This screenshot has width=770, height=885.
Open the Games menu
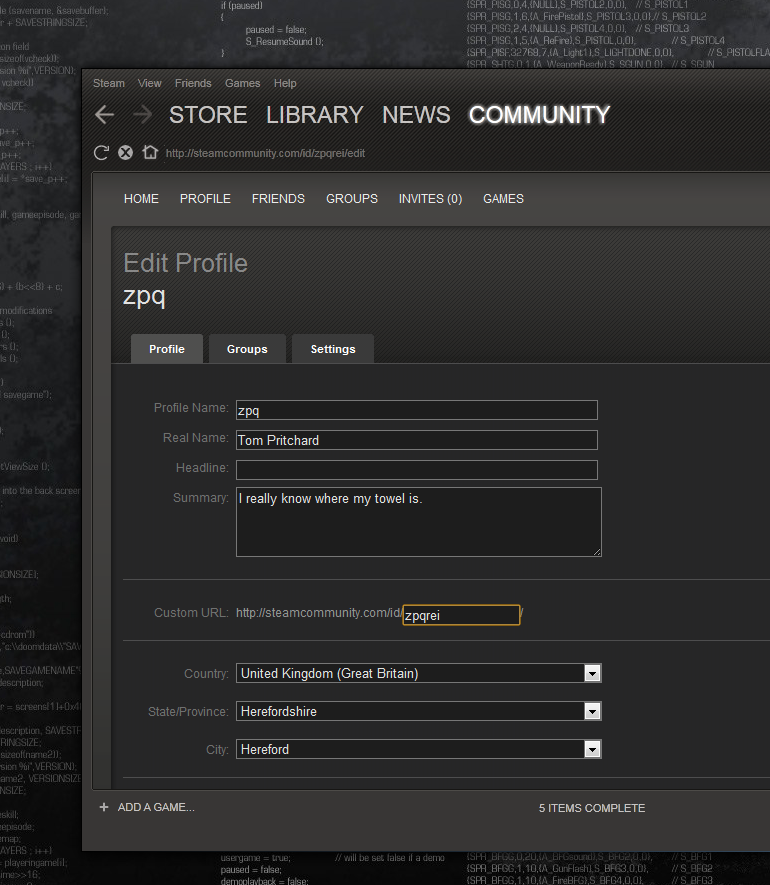[x=243, y=83]
